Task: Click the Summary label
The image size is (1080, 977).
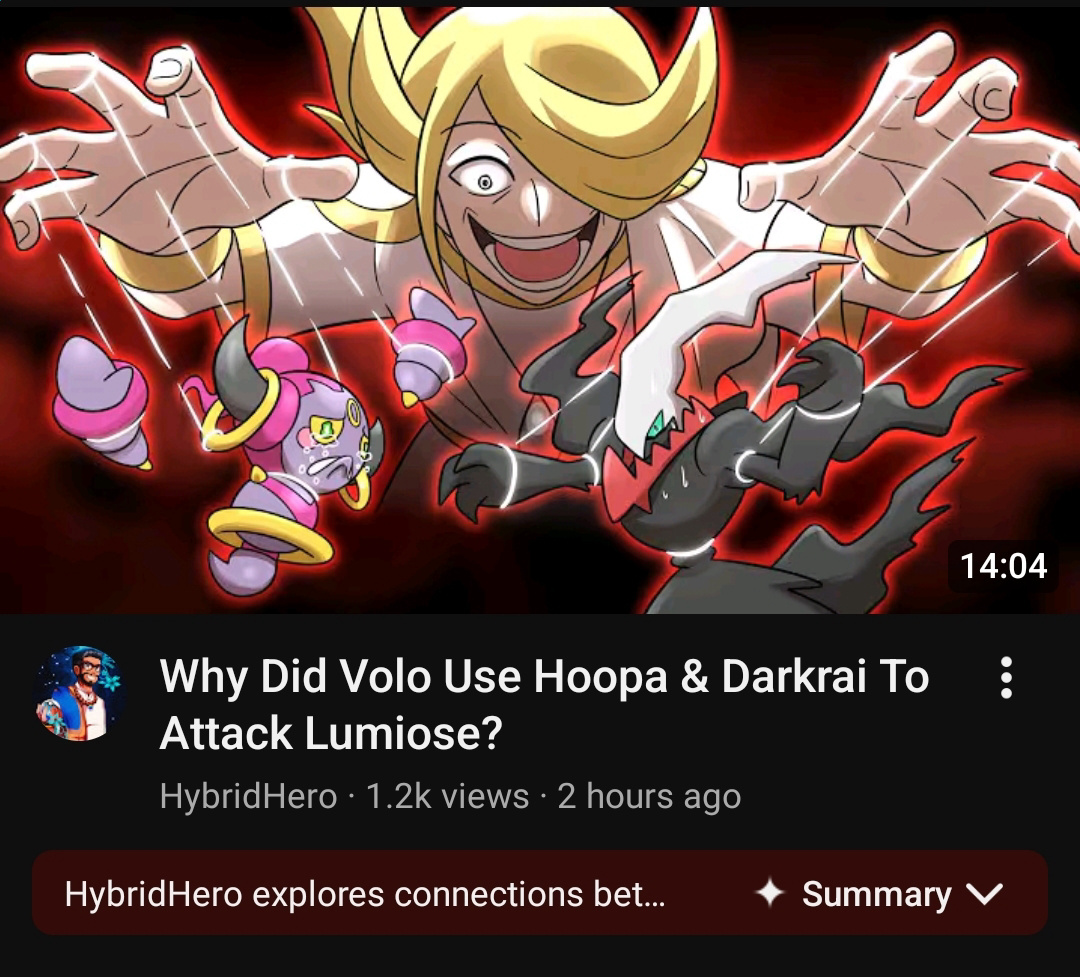Action: [x=876, y=894]
